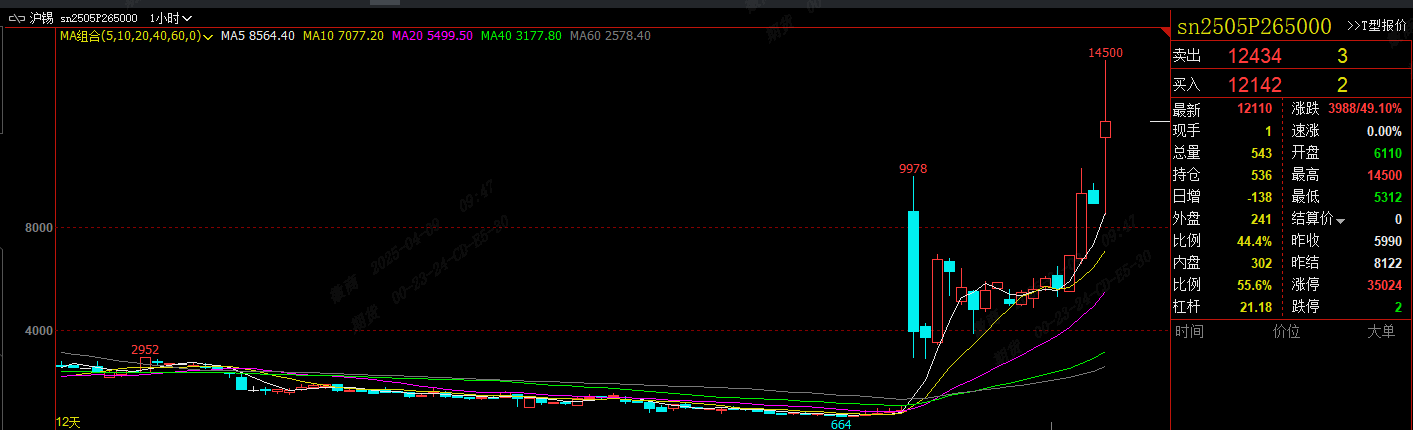Click the link icon beside 沪锡

[16, 18]
